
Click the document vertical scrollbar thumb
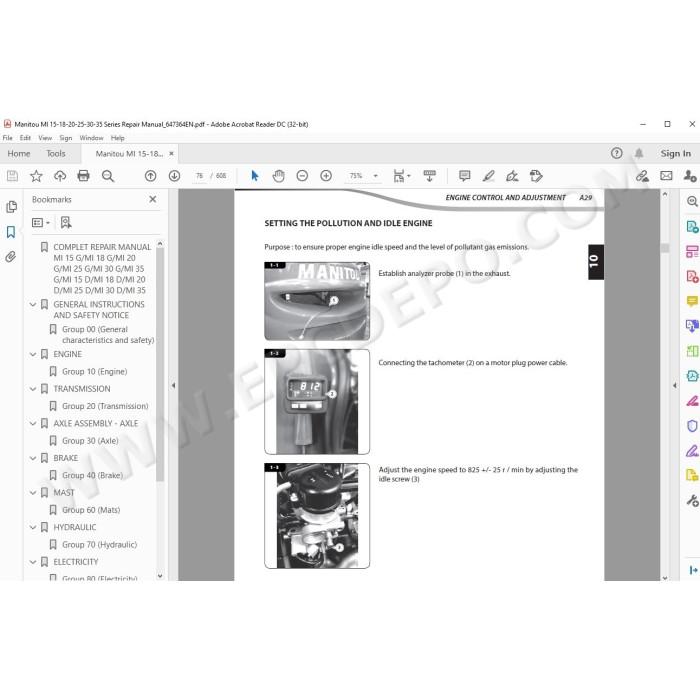[x=665, y=248]
